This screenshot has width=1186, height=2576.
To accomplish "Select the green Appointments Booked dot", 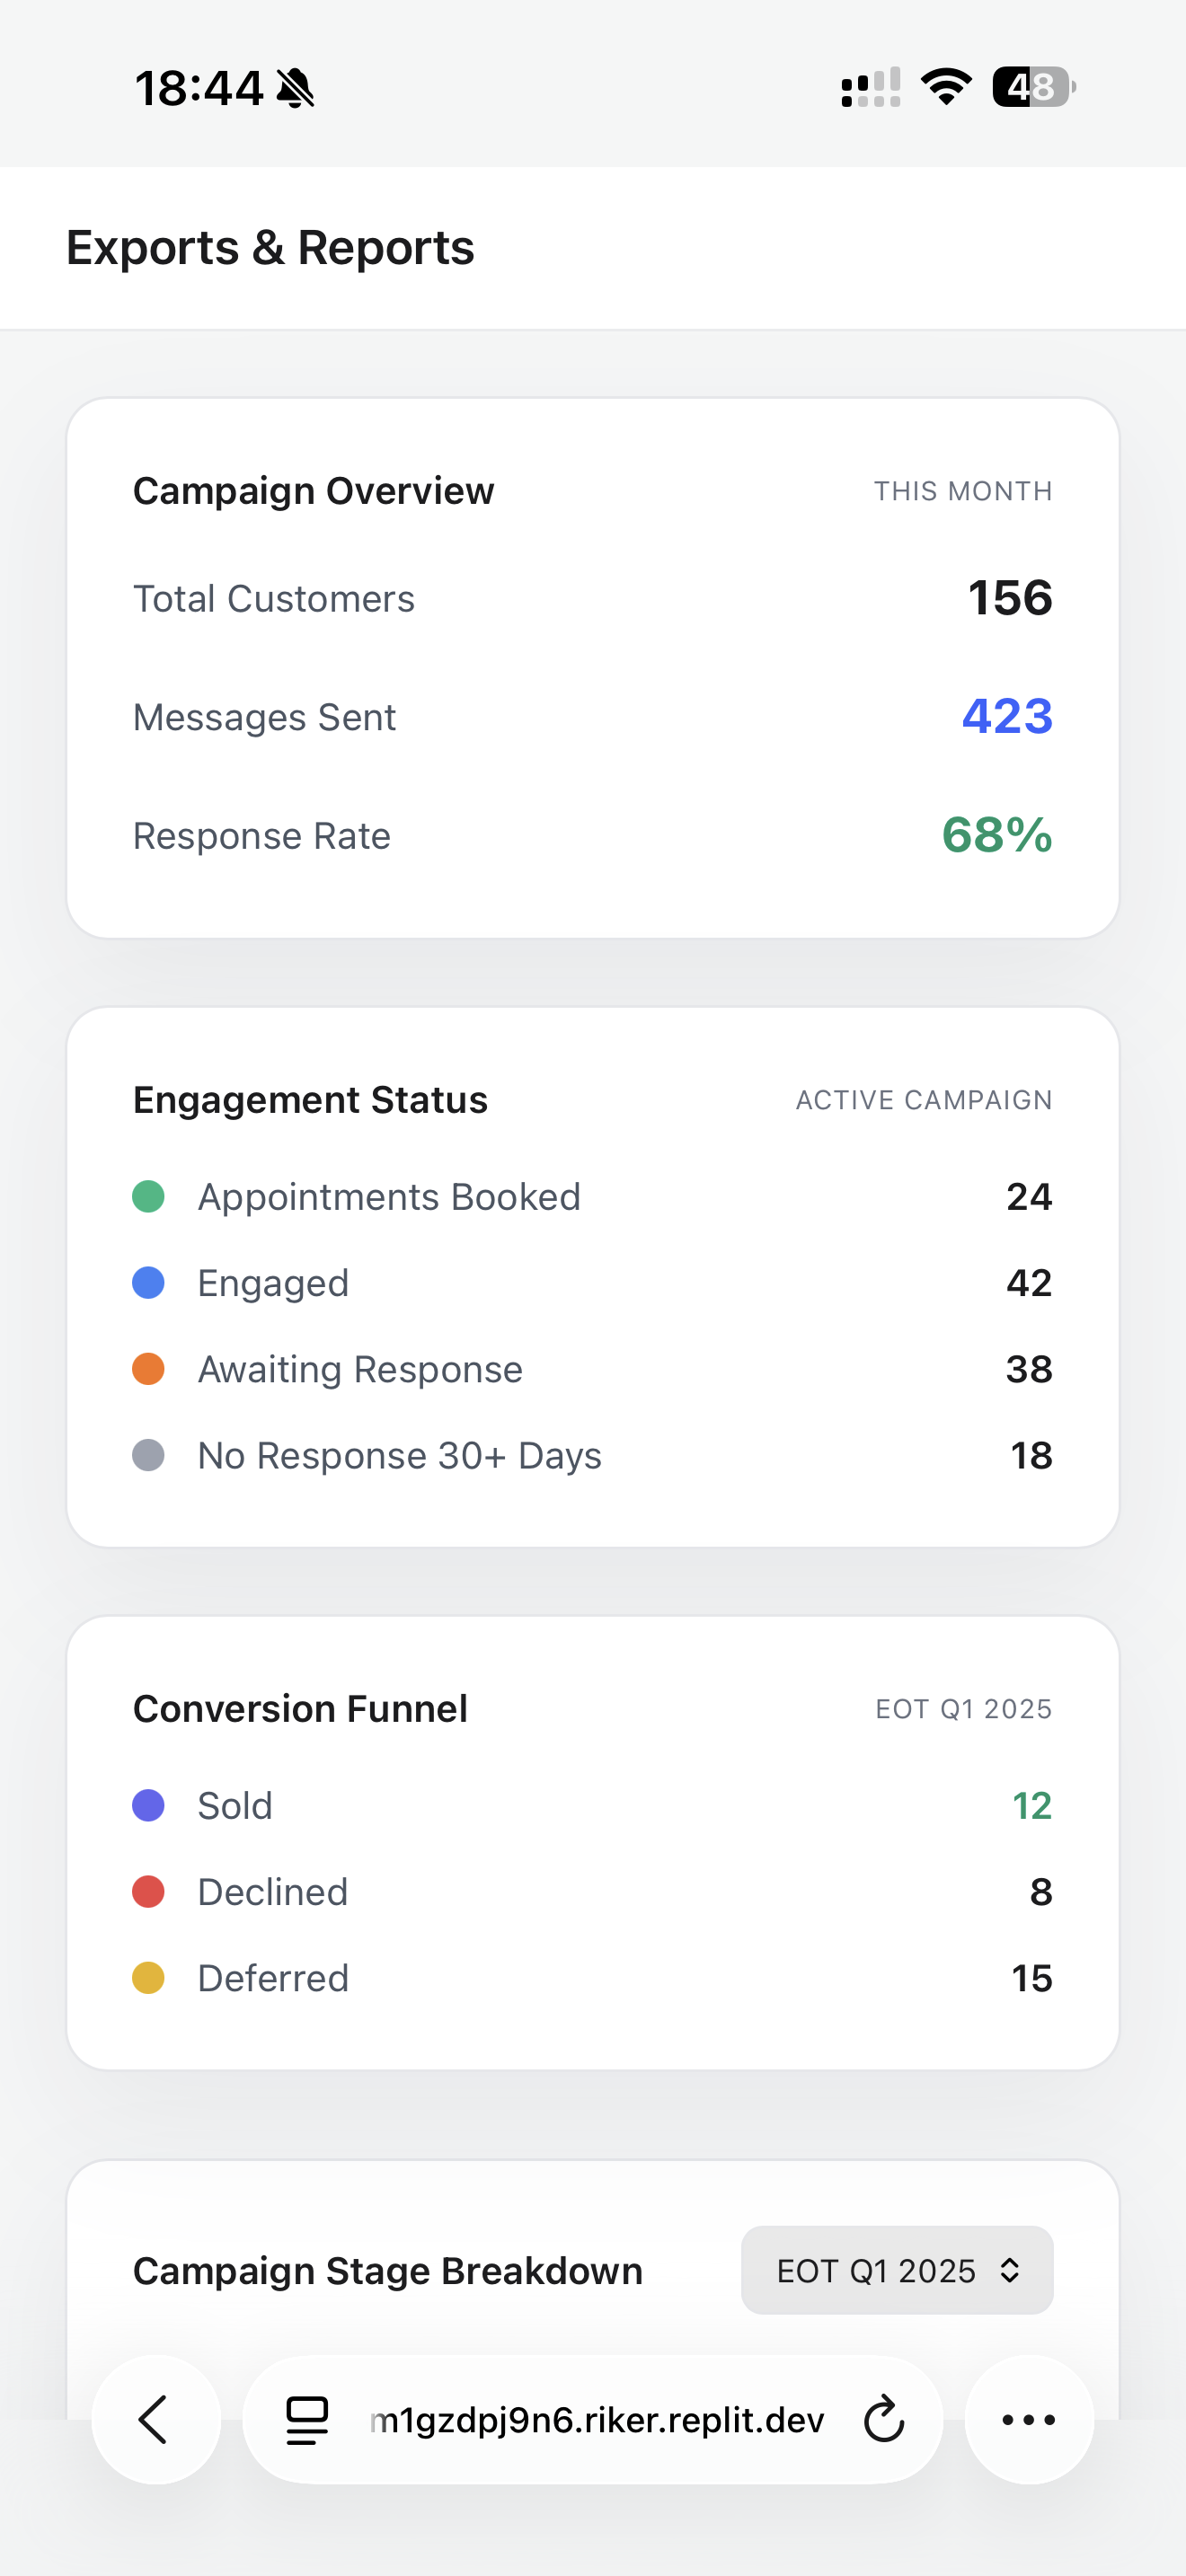I will pos(148,1196).
